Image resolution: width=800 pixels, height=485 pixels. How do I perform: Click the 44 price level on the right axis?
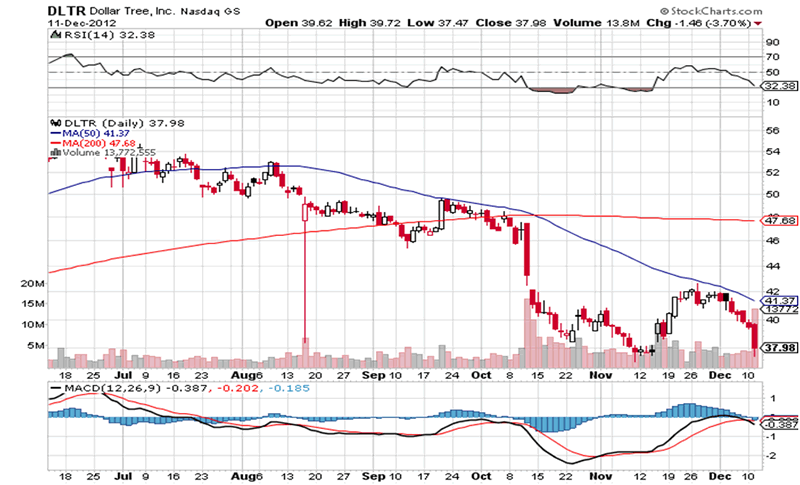click(x=772, y=266)
